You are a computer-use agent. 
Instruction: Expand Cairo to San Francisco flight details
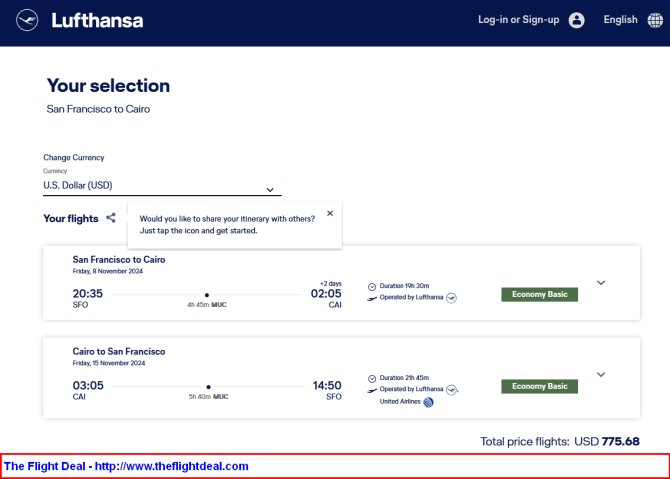(601, 375)
